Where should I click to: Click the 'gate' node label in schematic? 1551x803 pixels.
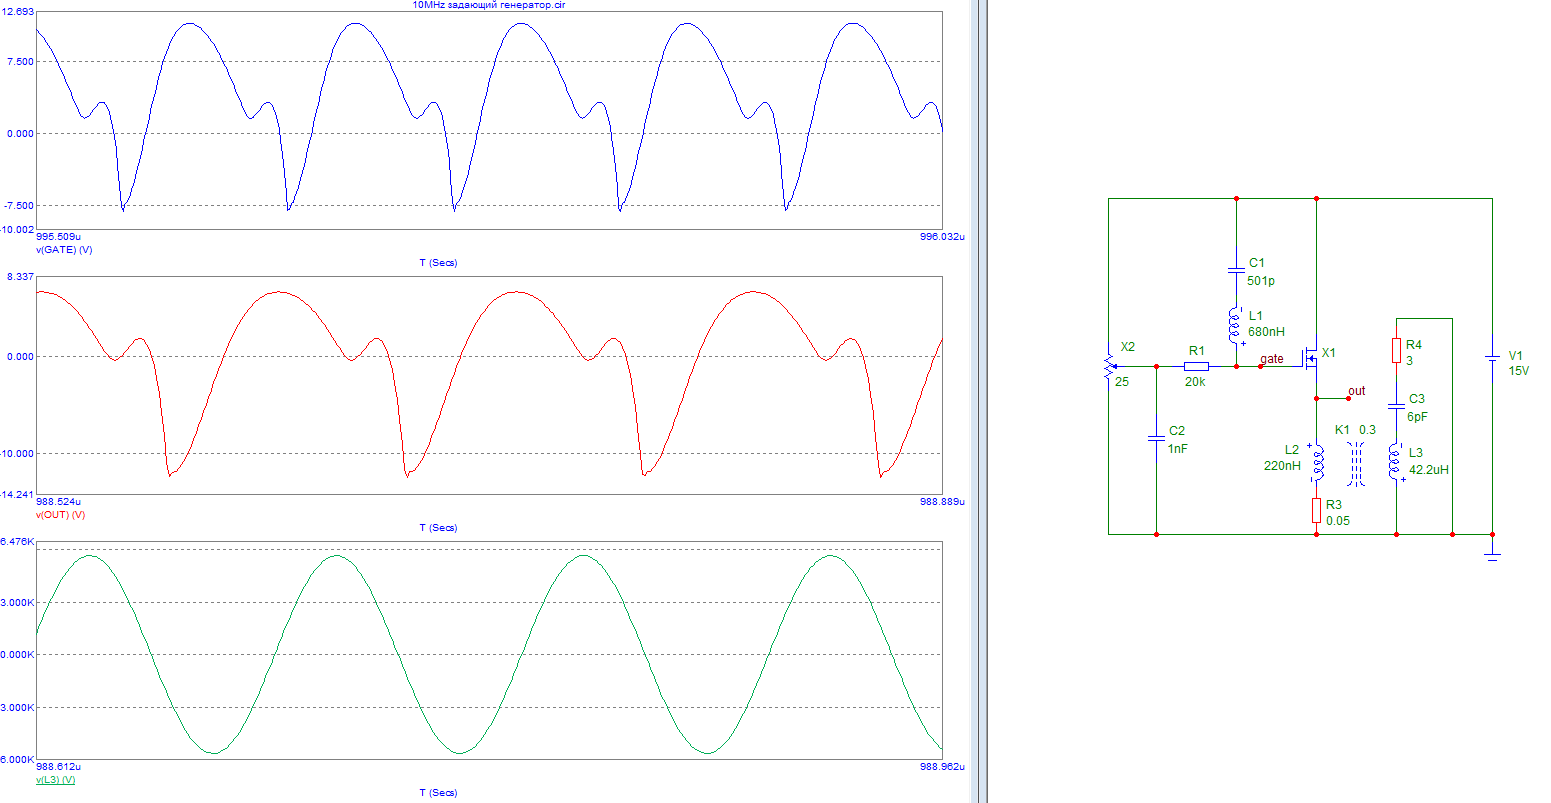(1272, 358)
